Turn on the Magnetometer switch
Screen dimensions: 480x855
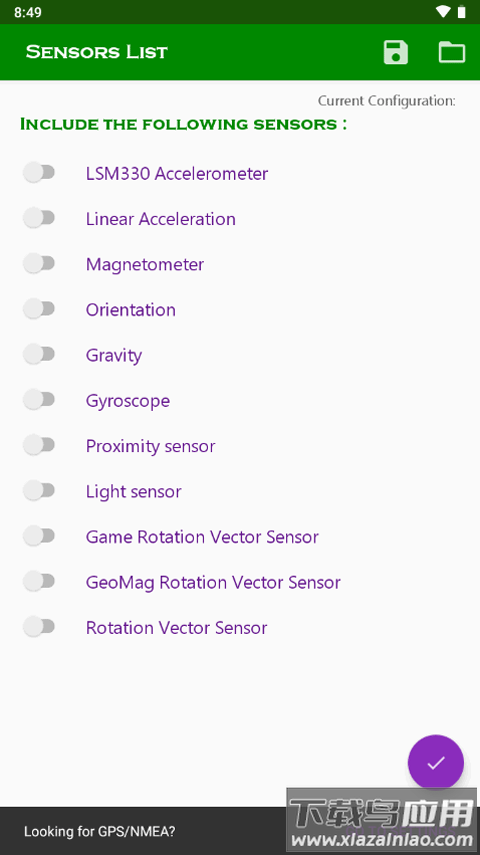[39, 263]
